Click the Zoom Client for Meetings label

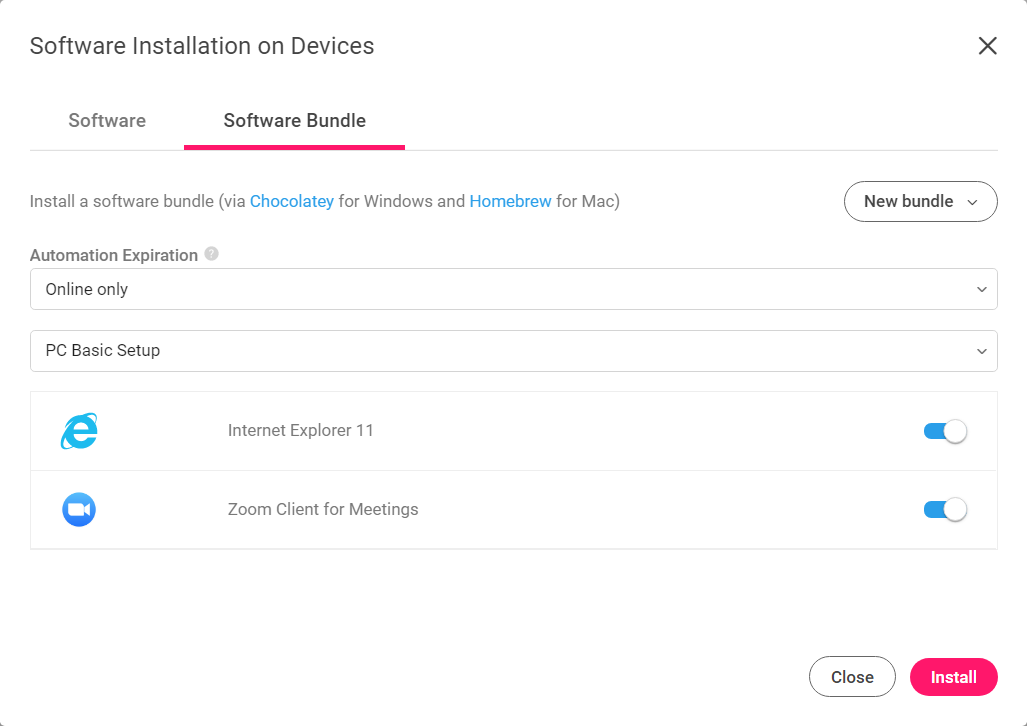click(323, 509)
